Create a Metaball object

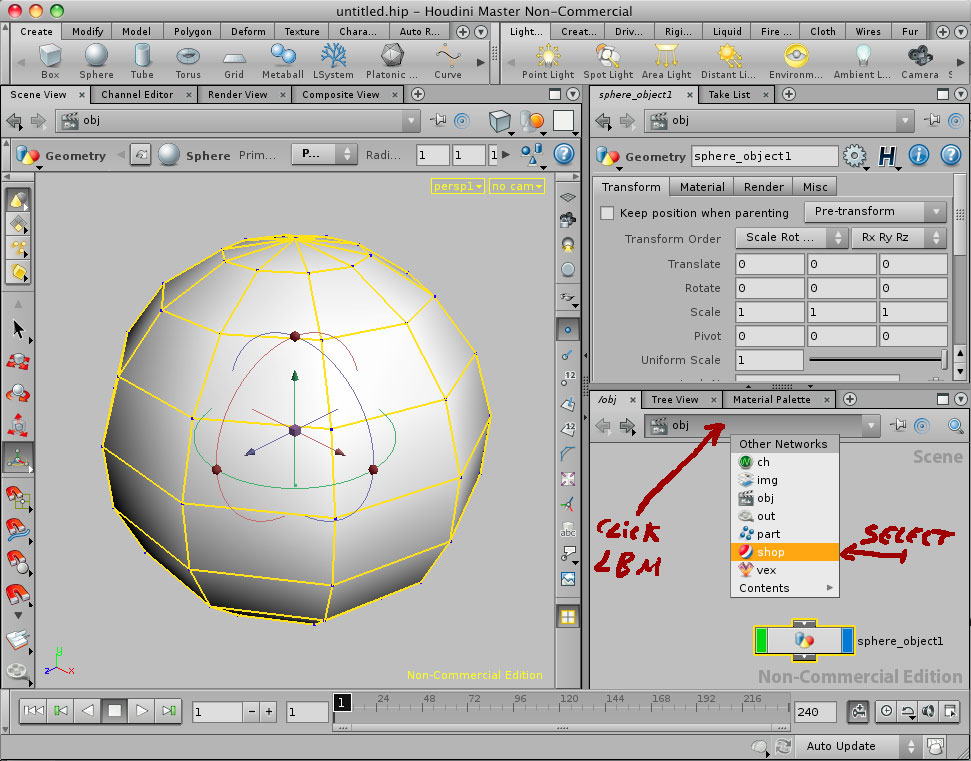282,61
